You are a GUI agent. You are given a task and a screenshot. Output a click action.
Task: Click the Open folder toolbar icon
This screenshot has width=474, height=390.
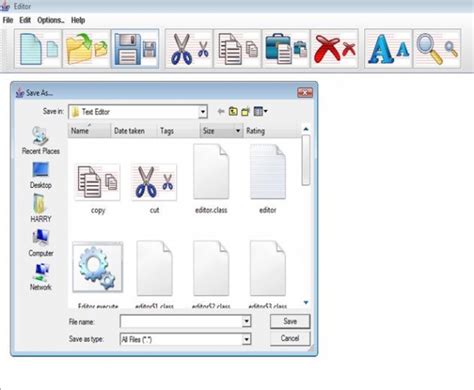(x=87, y=49)
